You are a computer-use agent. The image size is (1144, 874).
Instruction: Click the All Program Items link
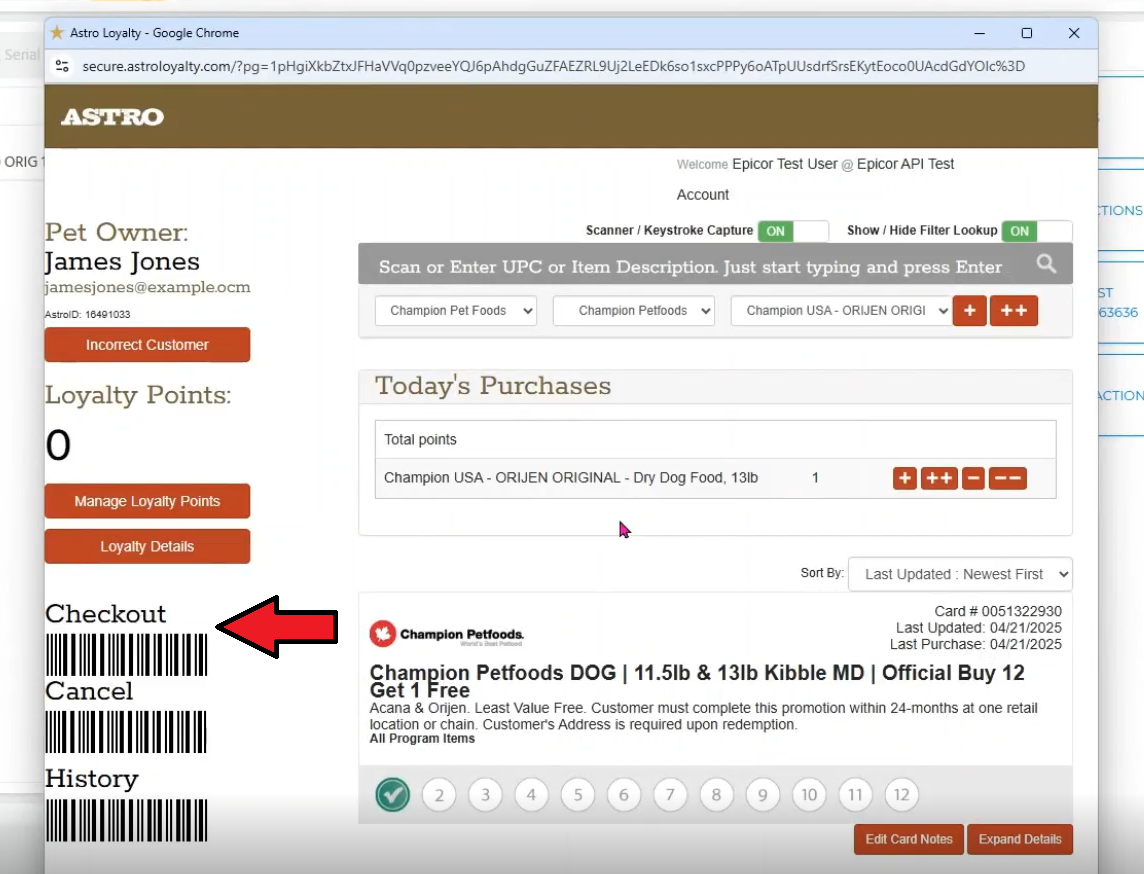422,739
